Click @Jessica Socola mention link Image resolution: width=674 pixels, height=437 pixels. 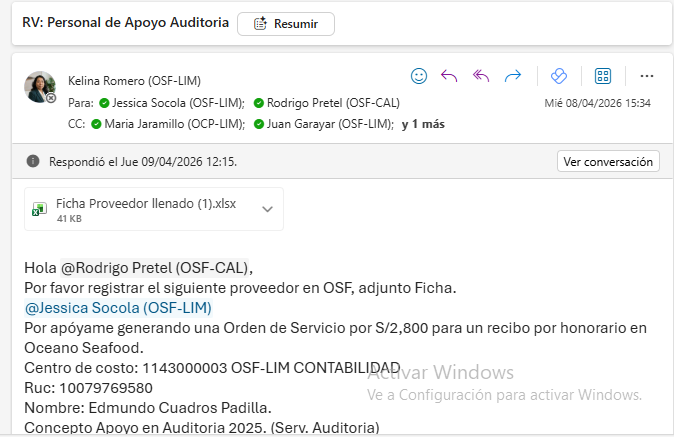(118, 307)
